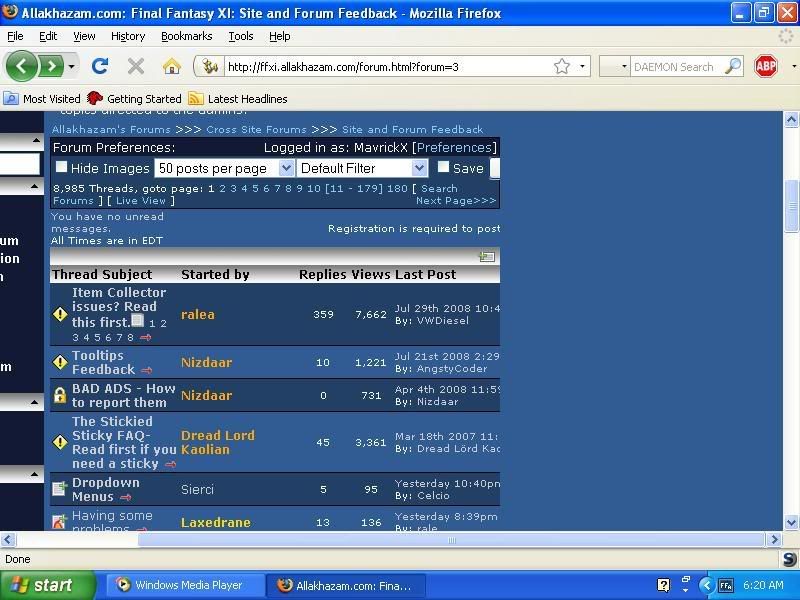Open the posts per page dropdown

pos(223,168)
